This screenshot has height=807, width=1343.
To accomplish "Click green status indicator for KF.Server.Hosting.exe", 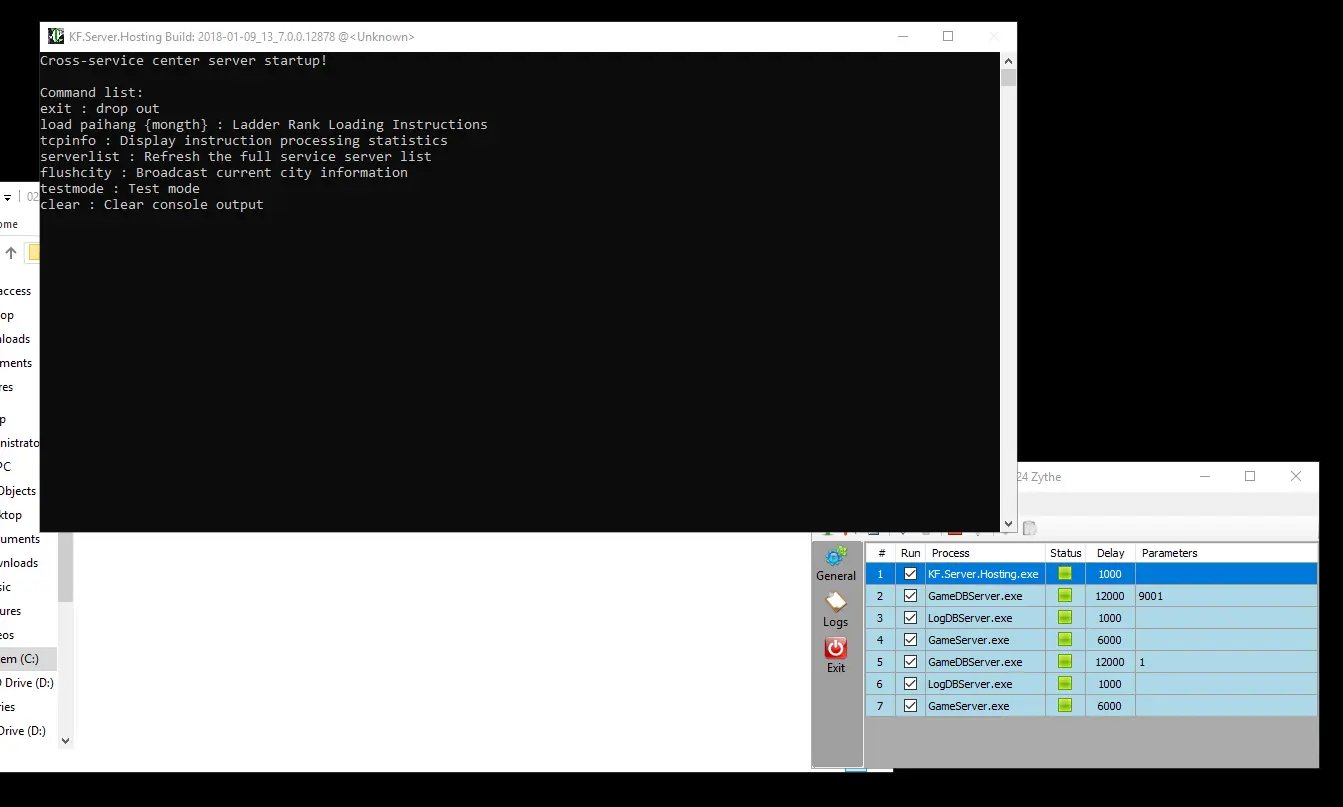I will [1065, 574].
